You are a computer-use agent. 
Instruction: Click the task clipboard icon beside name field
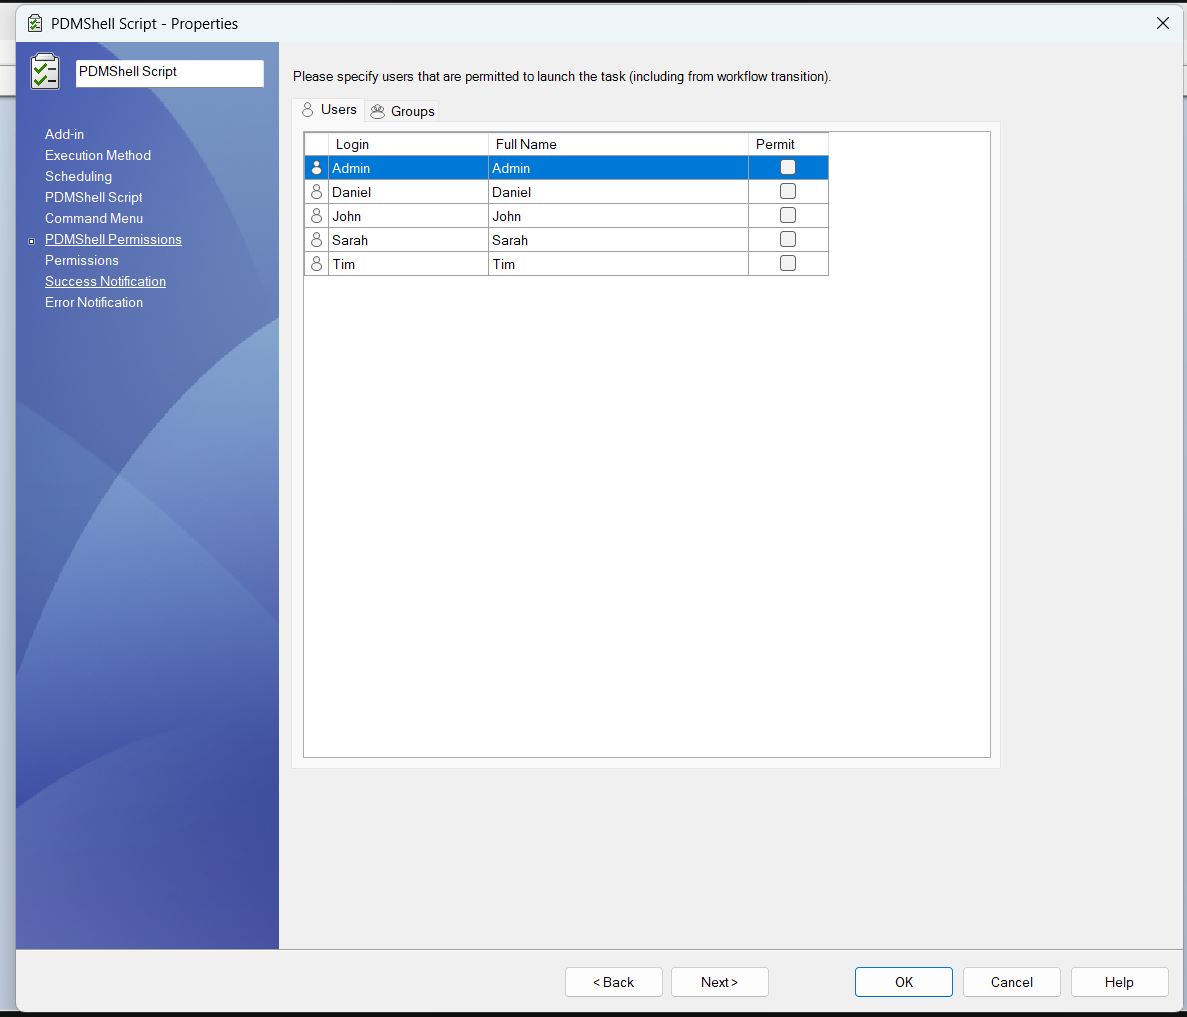click(x=45, y=71)
